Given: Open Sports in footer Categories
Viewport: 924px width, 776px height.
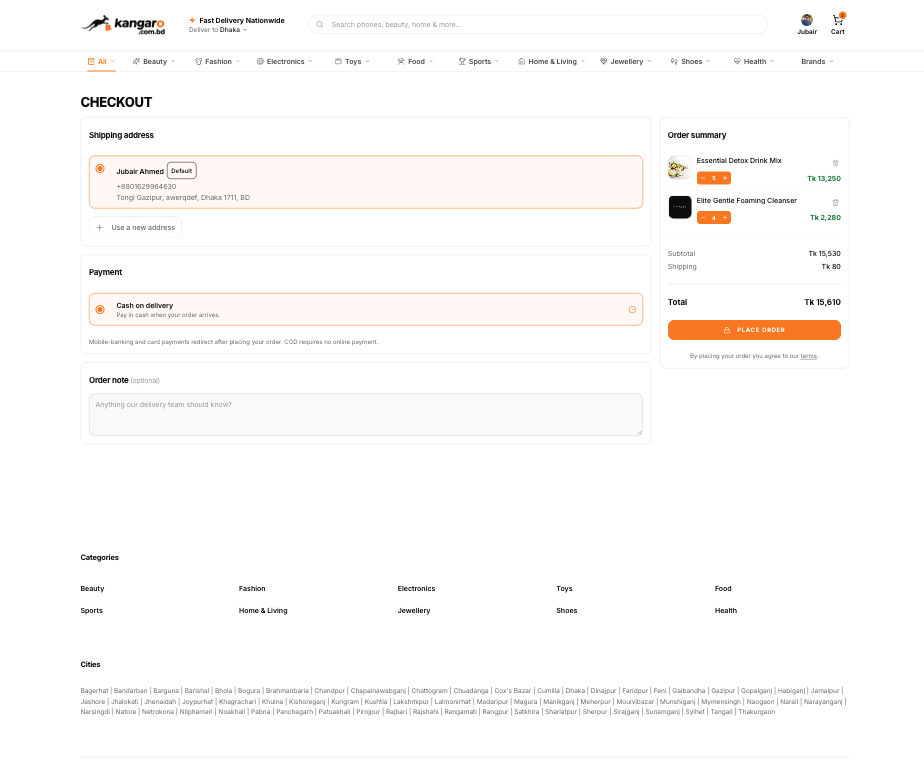Looking at the screenshot, I should [92, 610].
